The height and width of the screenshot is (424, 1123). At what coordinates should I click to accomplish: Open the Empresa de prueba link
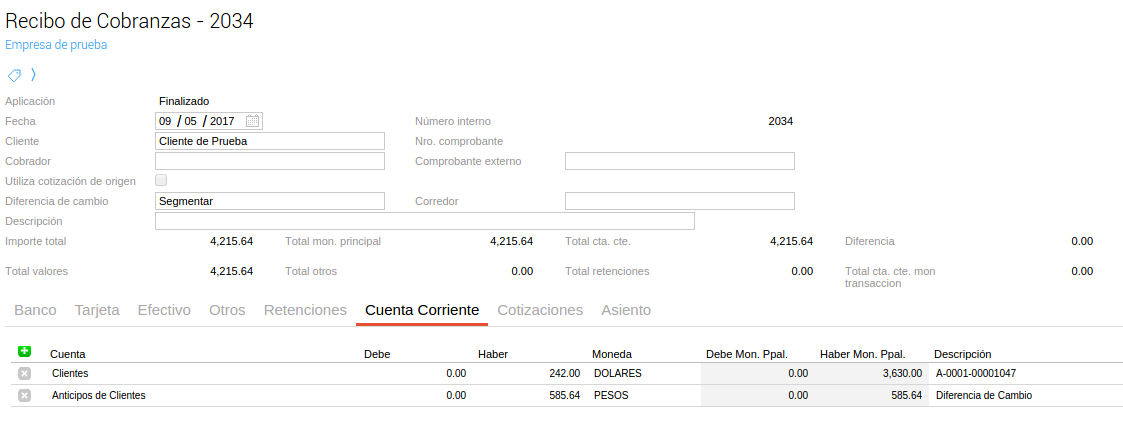(x=56, y=44)
